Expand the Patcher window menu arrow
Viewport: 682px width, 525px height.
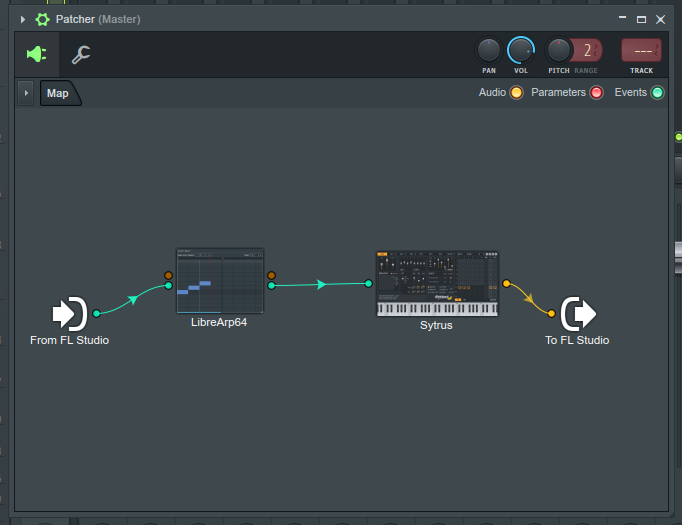(x=23, y=20)
